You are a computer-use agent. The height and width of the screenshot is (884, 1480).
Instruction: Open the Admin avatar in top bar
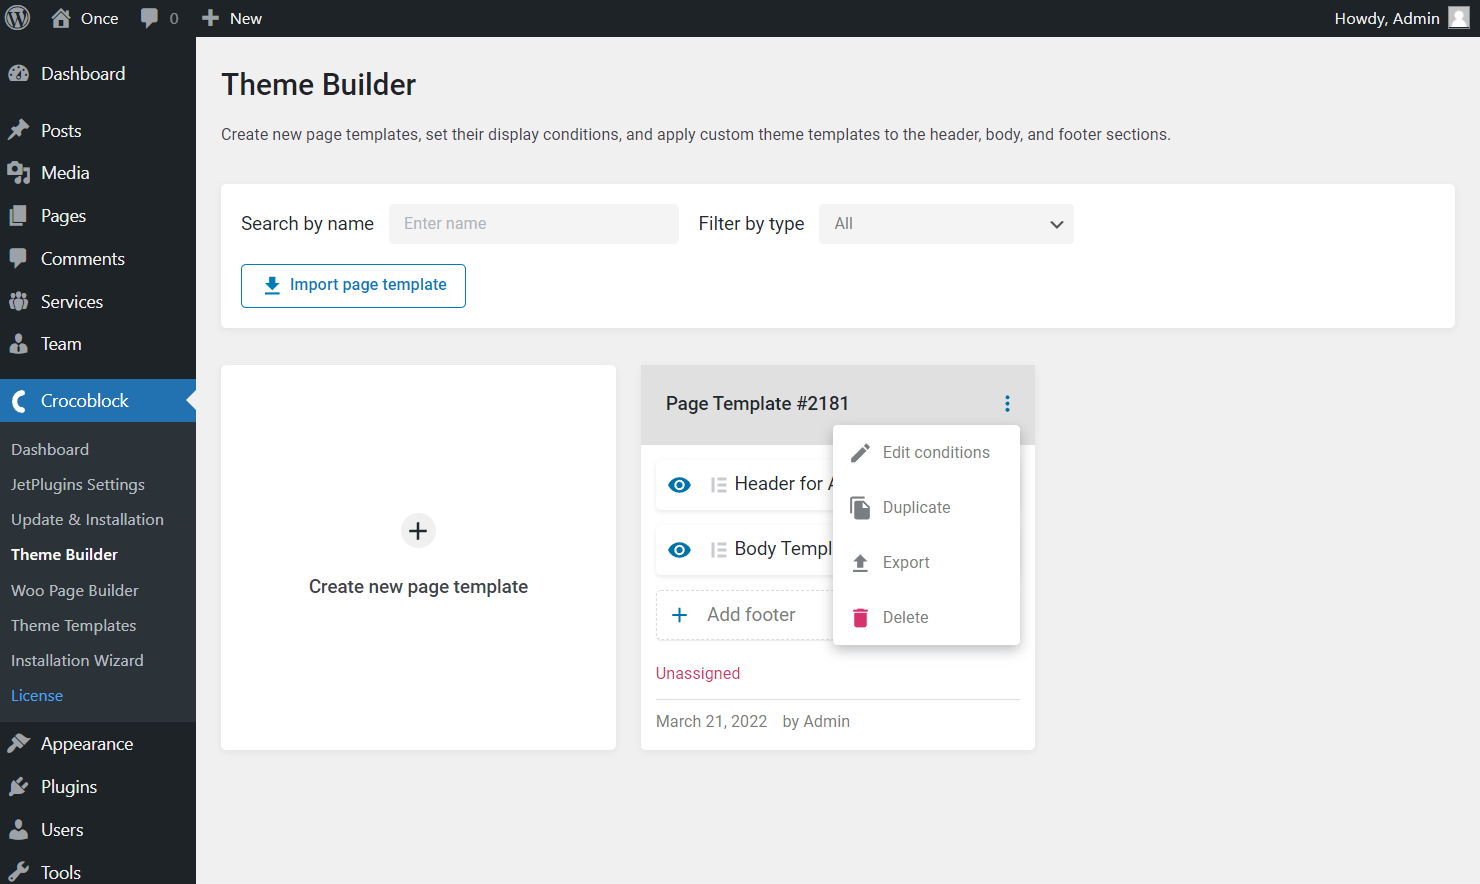tap(1459, 18)
